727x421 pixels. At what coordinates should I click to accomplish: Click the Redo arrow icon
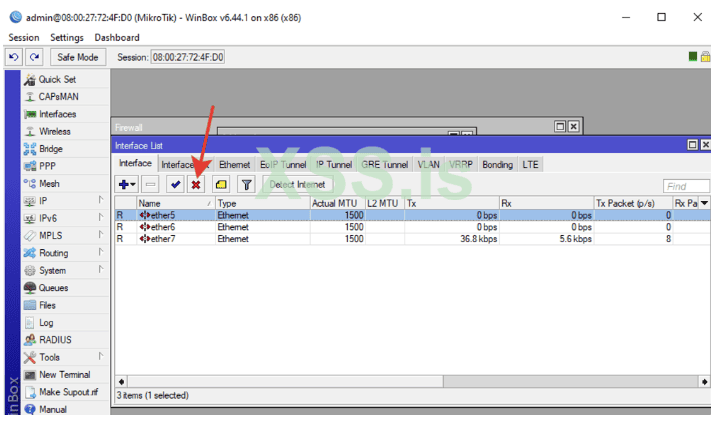tap(34, 57)
